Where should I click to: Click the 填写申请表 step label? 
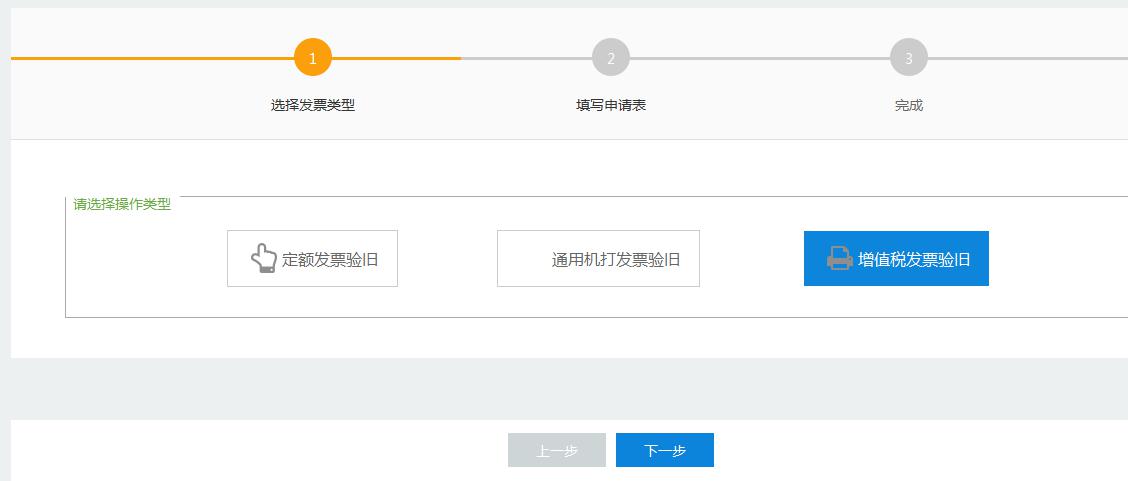(611, 105)
